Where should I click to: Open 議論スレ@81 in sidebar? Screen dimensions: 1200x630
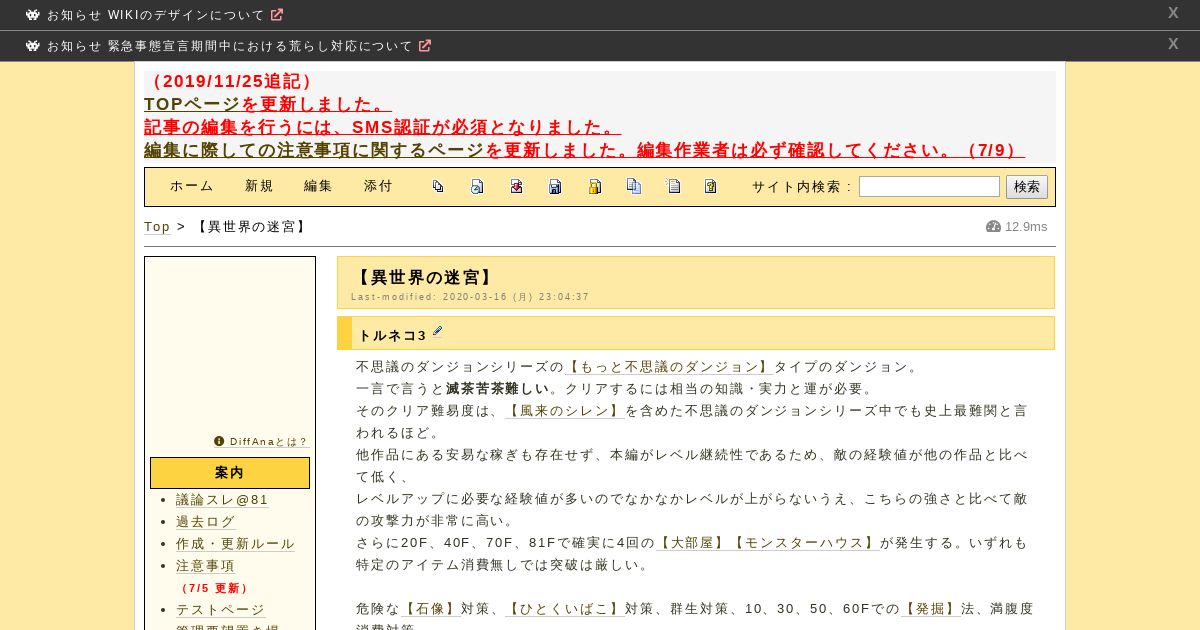click(222, 499)
